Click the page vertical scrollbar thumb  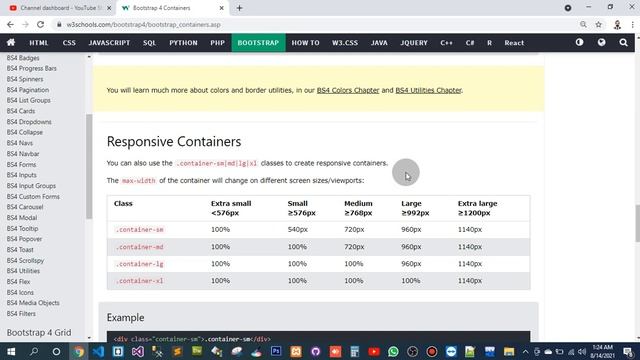coord(637,223)
